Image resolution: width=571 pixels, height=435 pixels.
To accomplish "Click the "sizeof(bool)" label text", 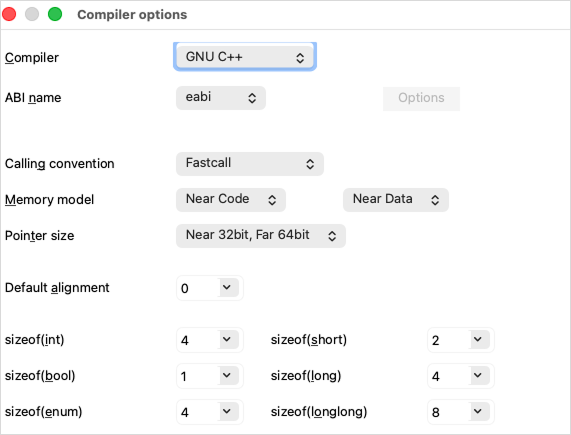I will [40, 376].
